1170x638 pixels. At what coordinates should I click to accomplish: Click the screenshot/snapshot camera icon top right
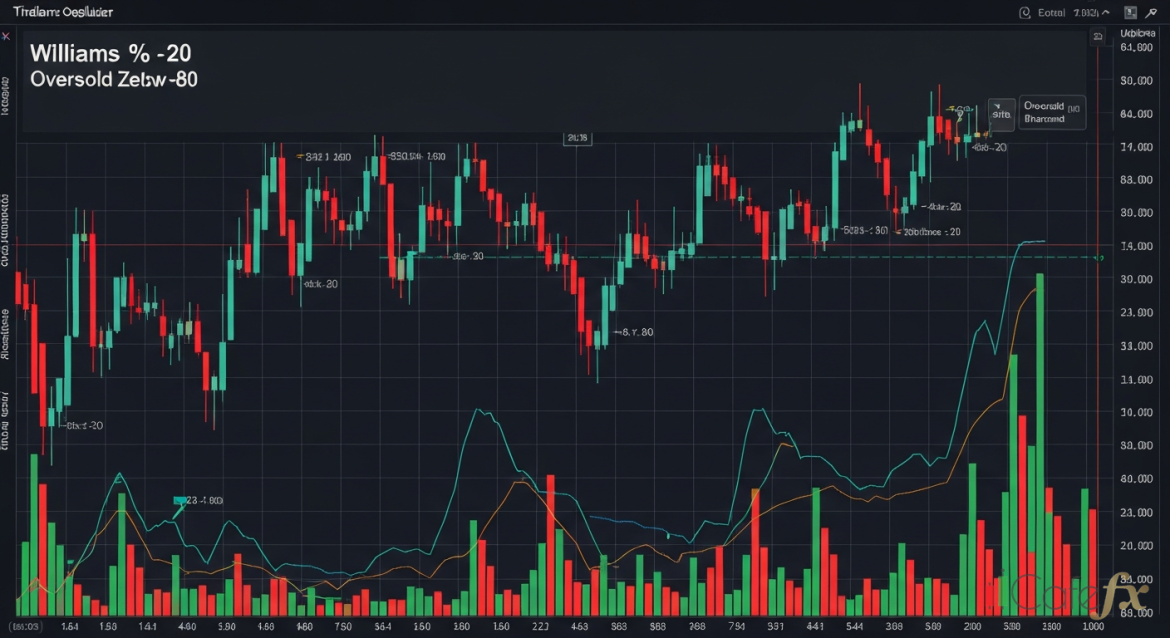coord(1132,12)
